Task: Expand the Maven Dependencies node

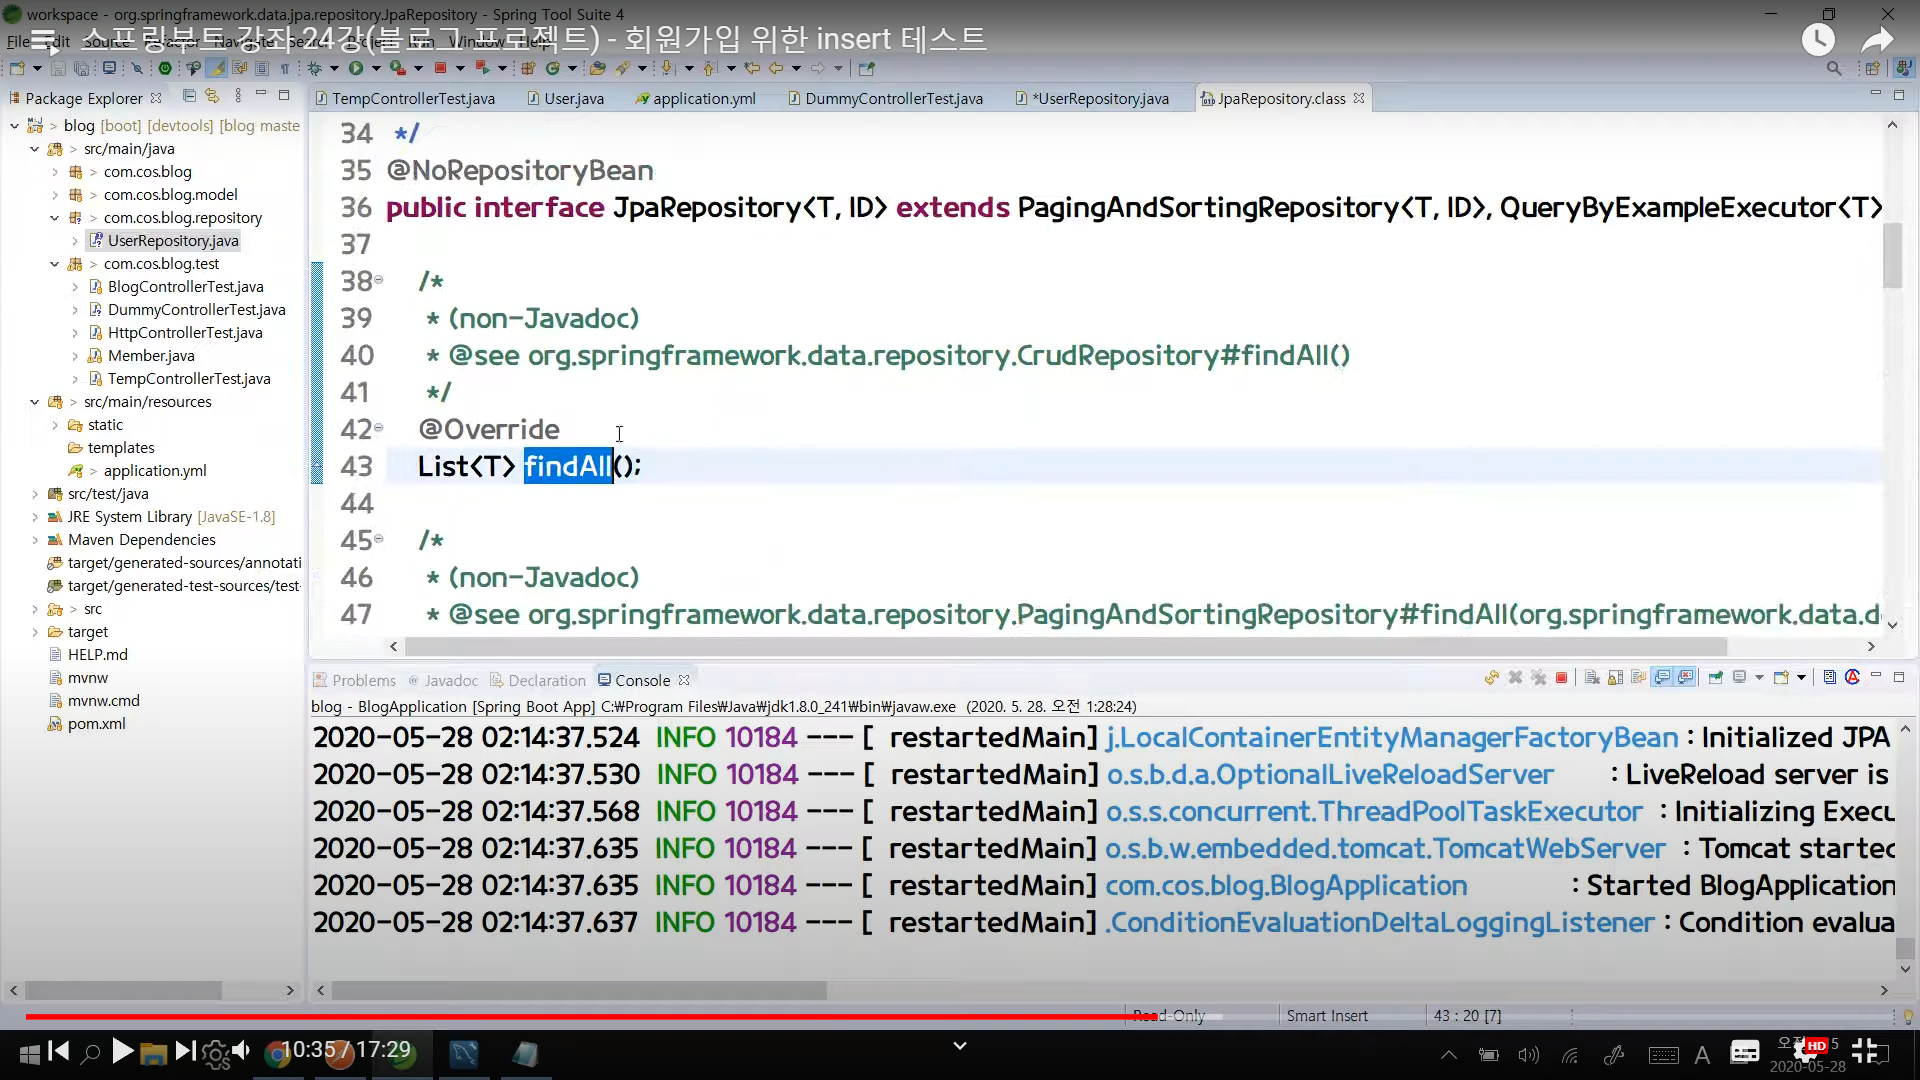Action: point(35,540)
